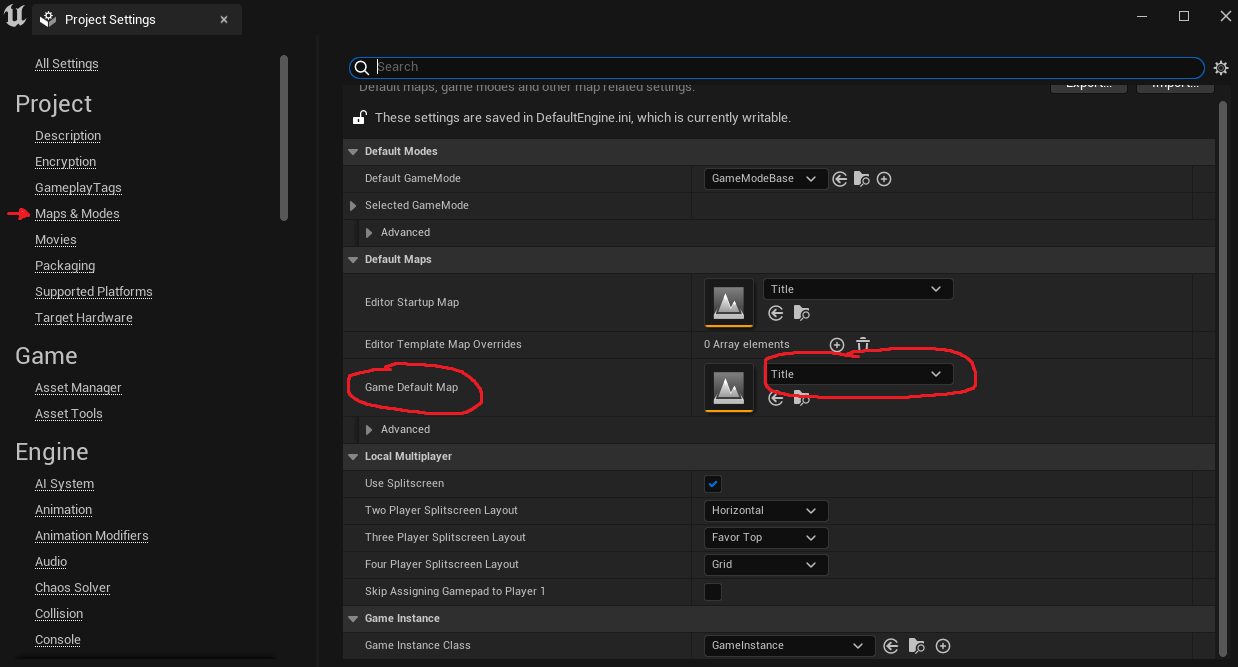Open Audio settings

tap(51, 562)
